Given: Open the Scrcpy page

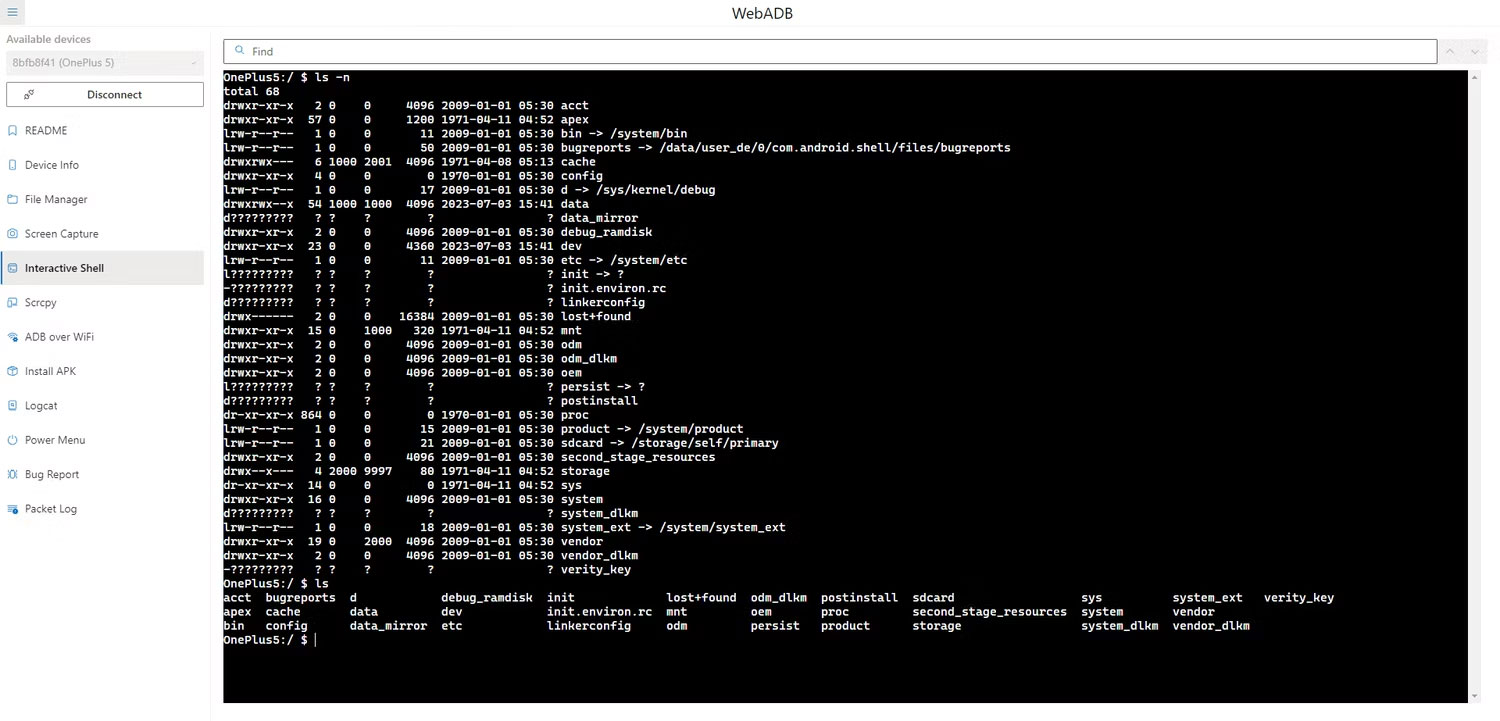Looking at the screenshot, I should tap(102, 302).
